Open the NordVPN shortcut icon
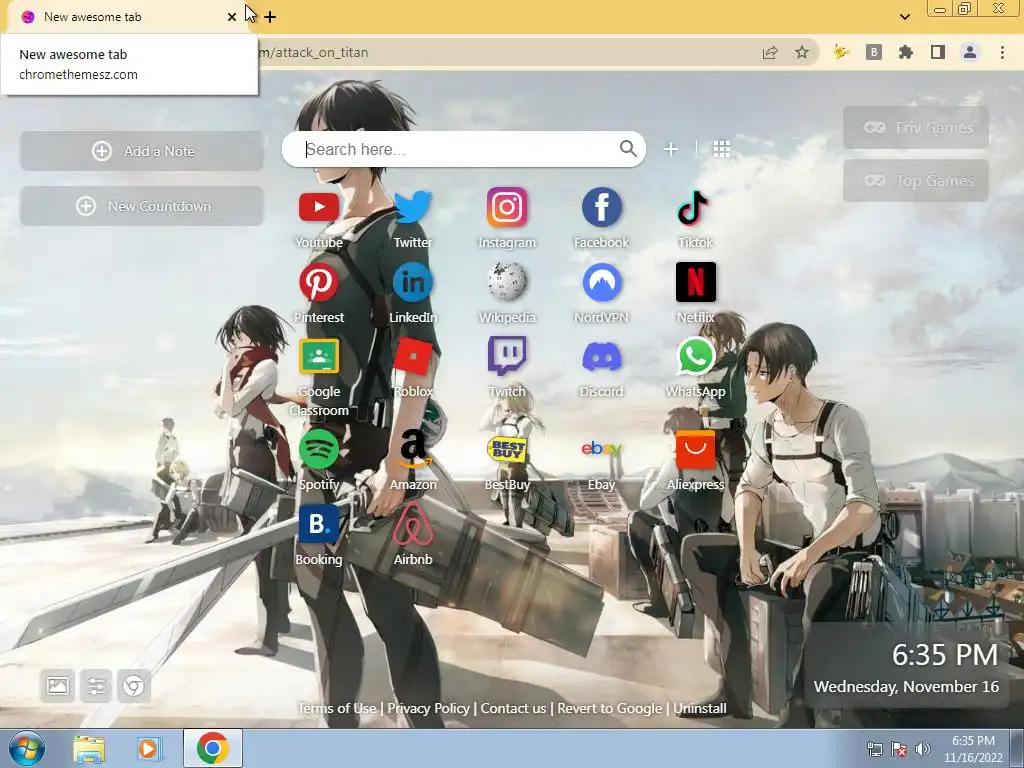 [601, 282]
